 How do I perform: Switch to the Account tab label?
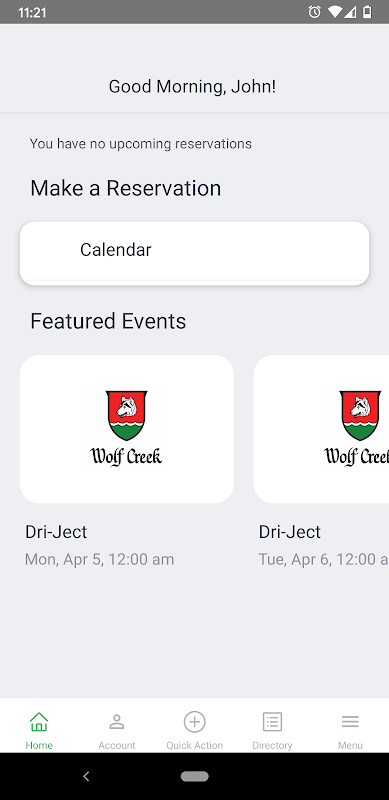(117, 745)
